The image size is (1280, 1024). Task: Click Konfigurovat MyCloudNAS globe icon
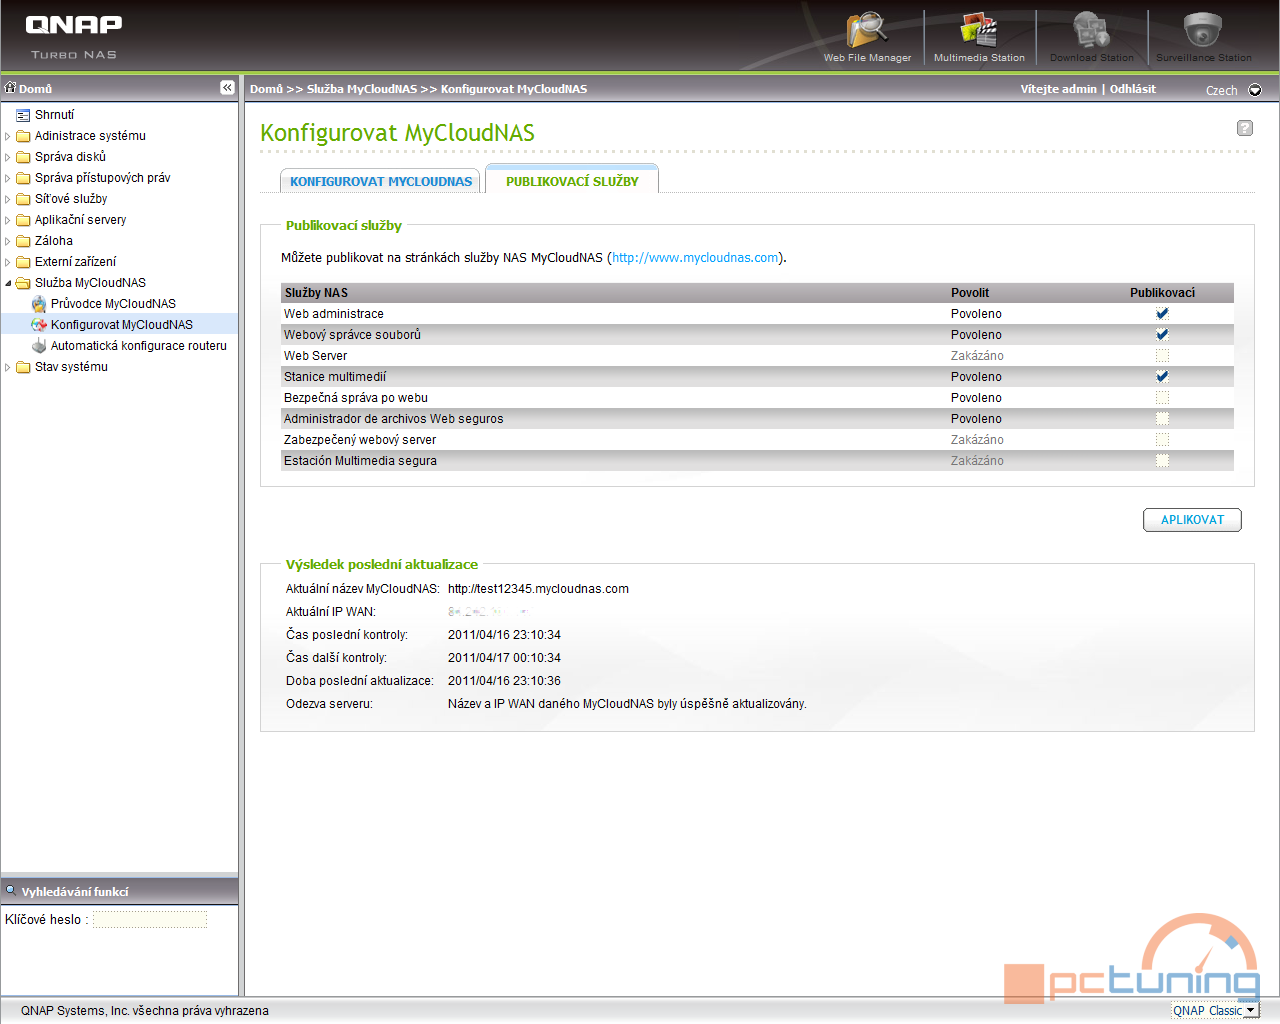coord(39,325)
